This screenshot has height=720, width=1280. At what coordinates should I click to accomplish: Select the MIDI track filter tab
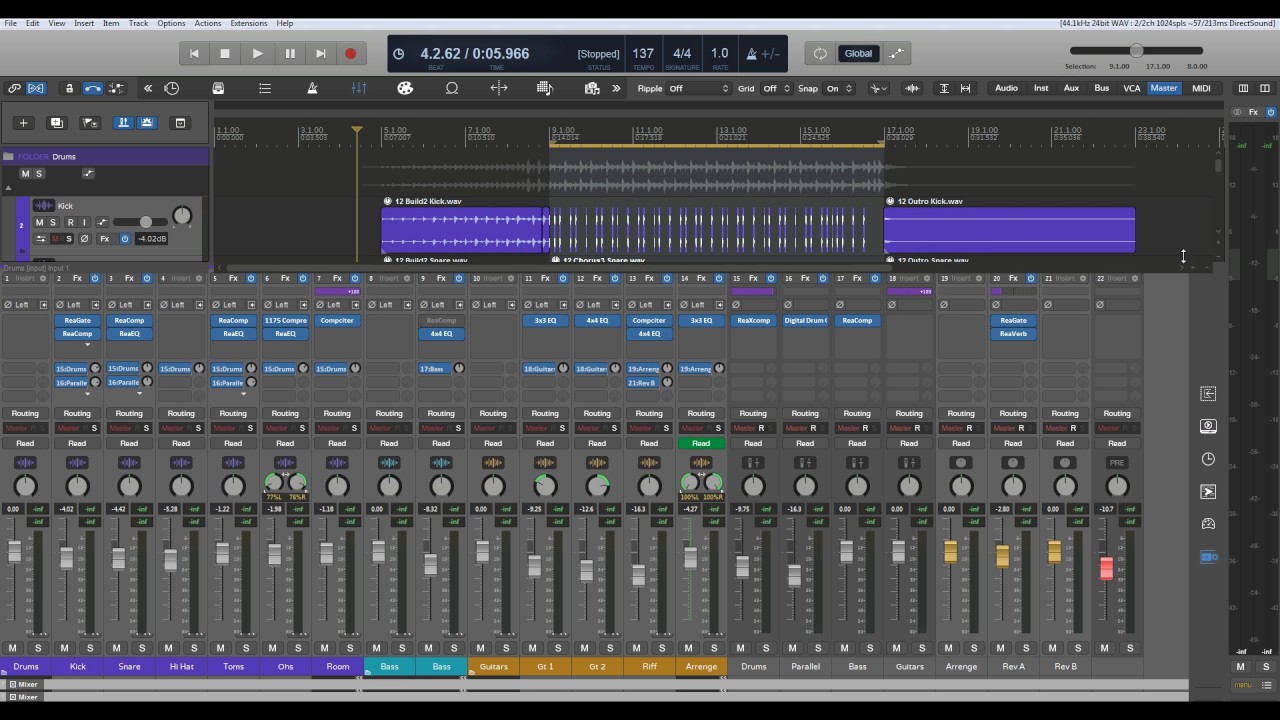click(x=1201, y=88)
